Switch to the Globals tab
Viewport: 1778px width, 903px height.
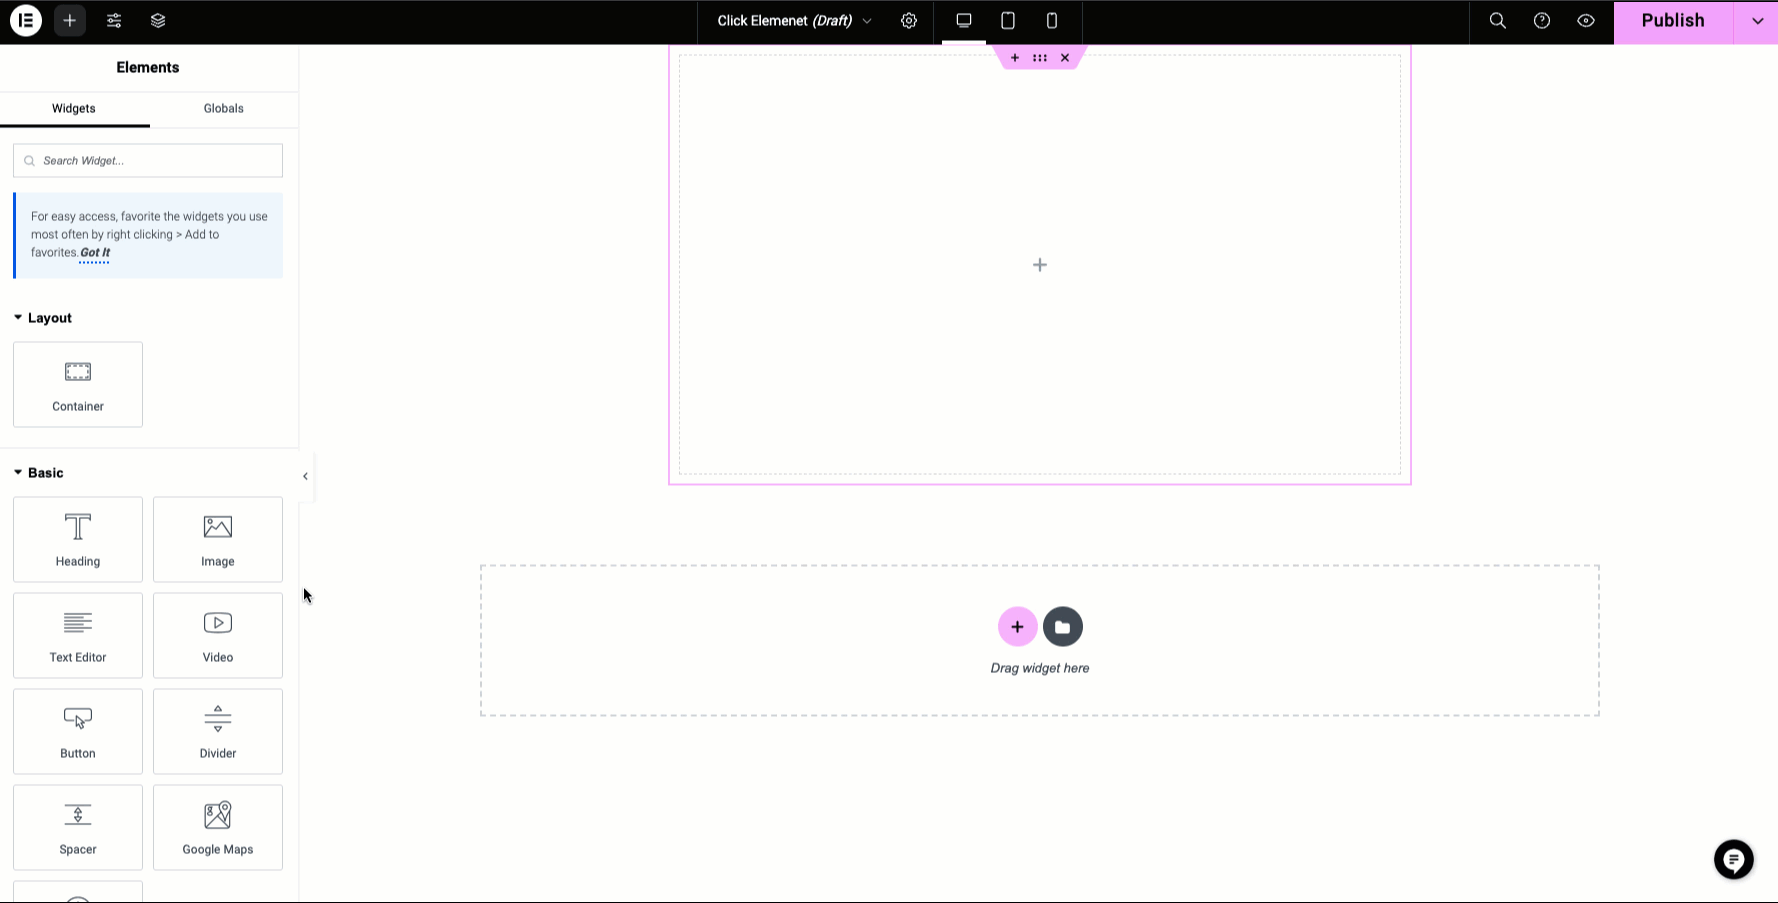pos(223,108)
